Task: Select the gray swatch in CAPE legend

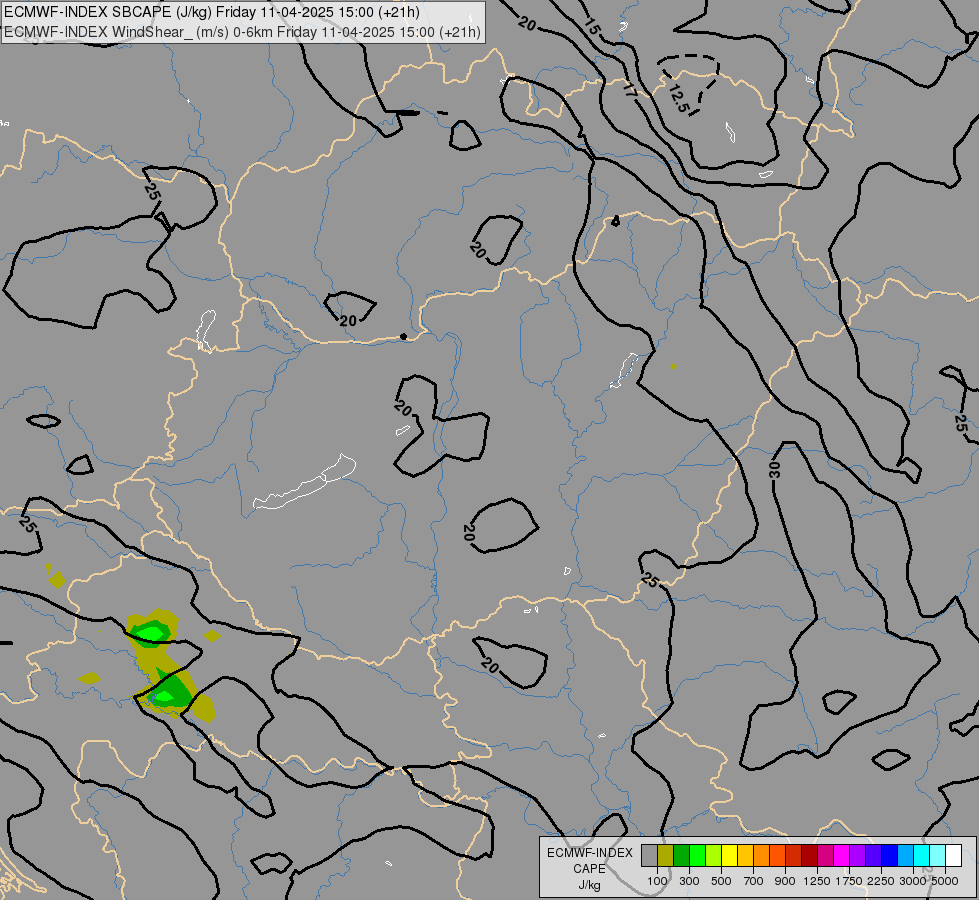Action: pyautogui.click(x=649, y=855)
